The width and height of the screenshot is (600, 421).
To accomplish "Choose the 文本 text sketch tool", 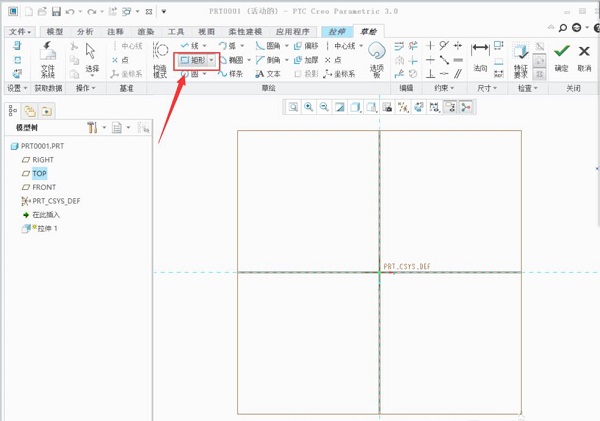I will coord(268,74).
